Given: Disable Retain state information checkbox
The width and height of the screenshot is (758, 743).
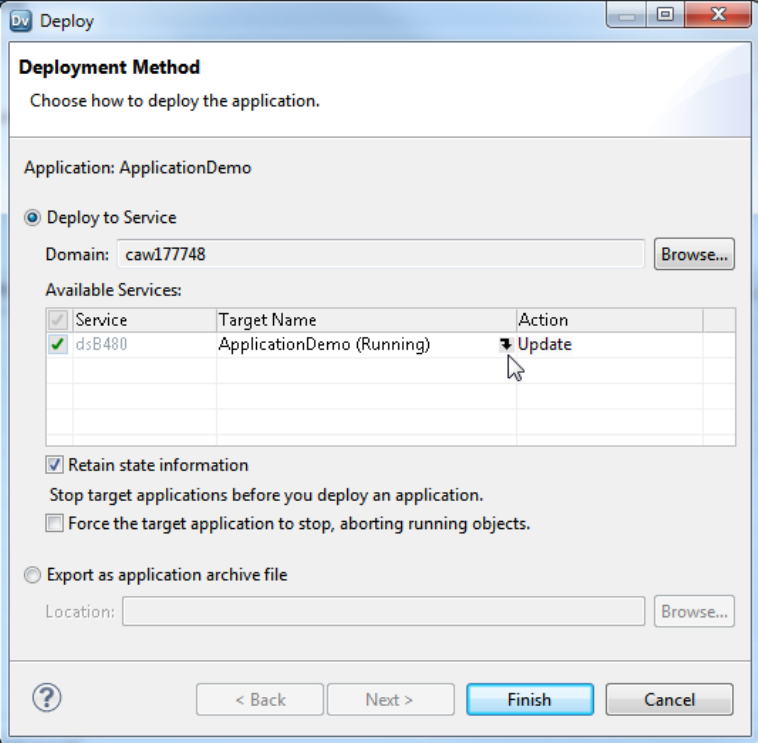Looking at the screenshot, I should tap(53, 465).
